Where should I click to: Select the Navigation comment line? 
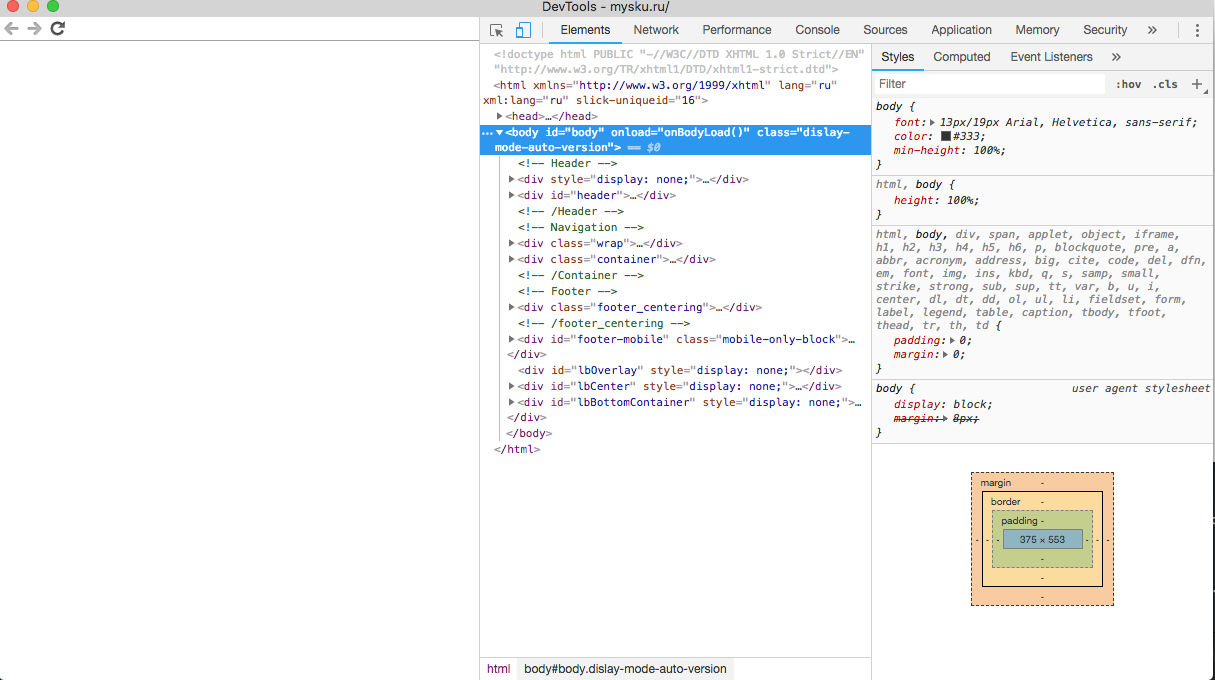(581, 228)
